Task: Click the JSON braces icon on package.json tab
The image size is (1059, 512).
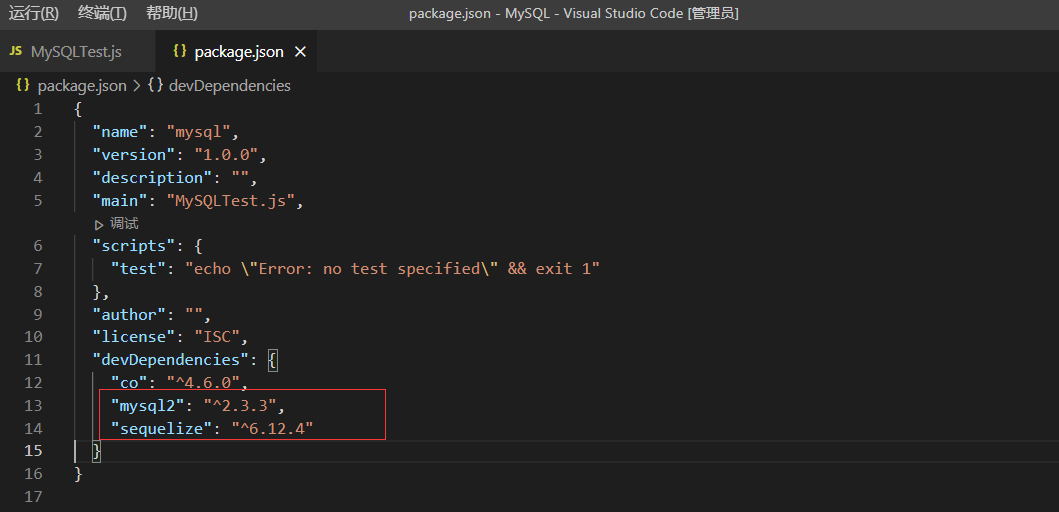Action: click(x=180, y=51)
